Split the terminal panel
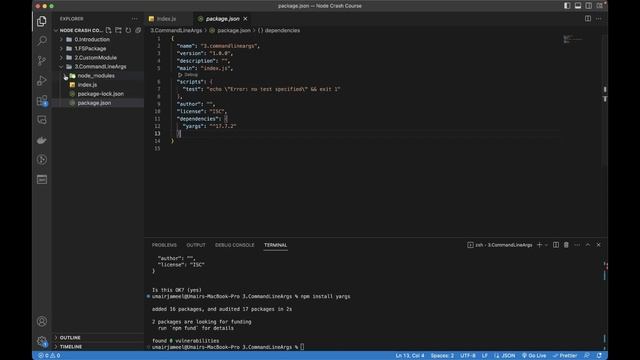The image size is (640, 360). (x=556, y=245)
